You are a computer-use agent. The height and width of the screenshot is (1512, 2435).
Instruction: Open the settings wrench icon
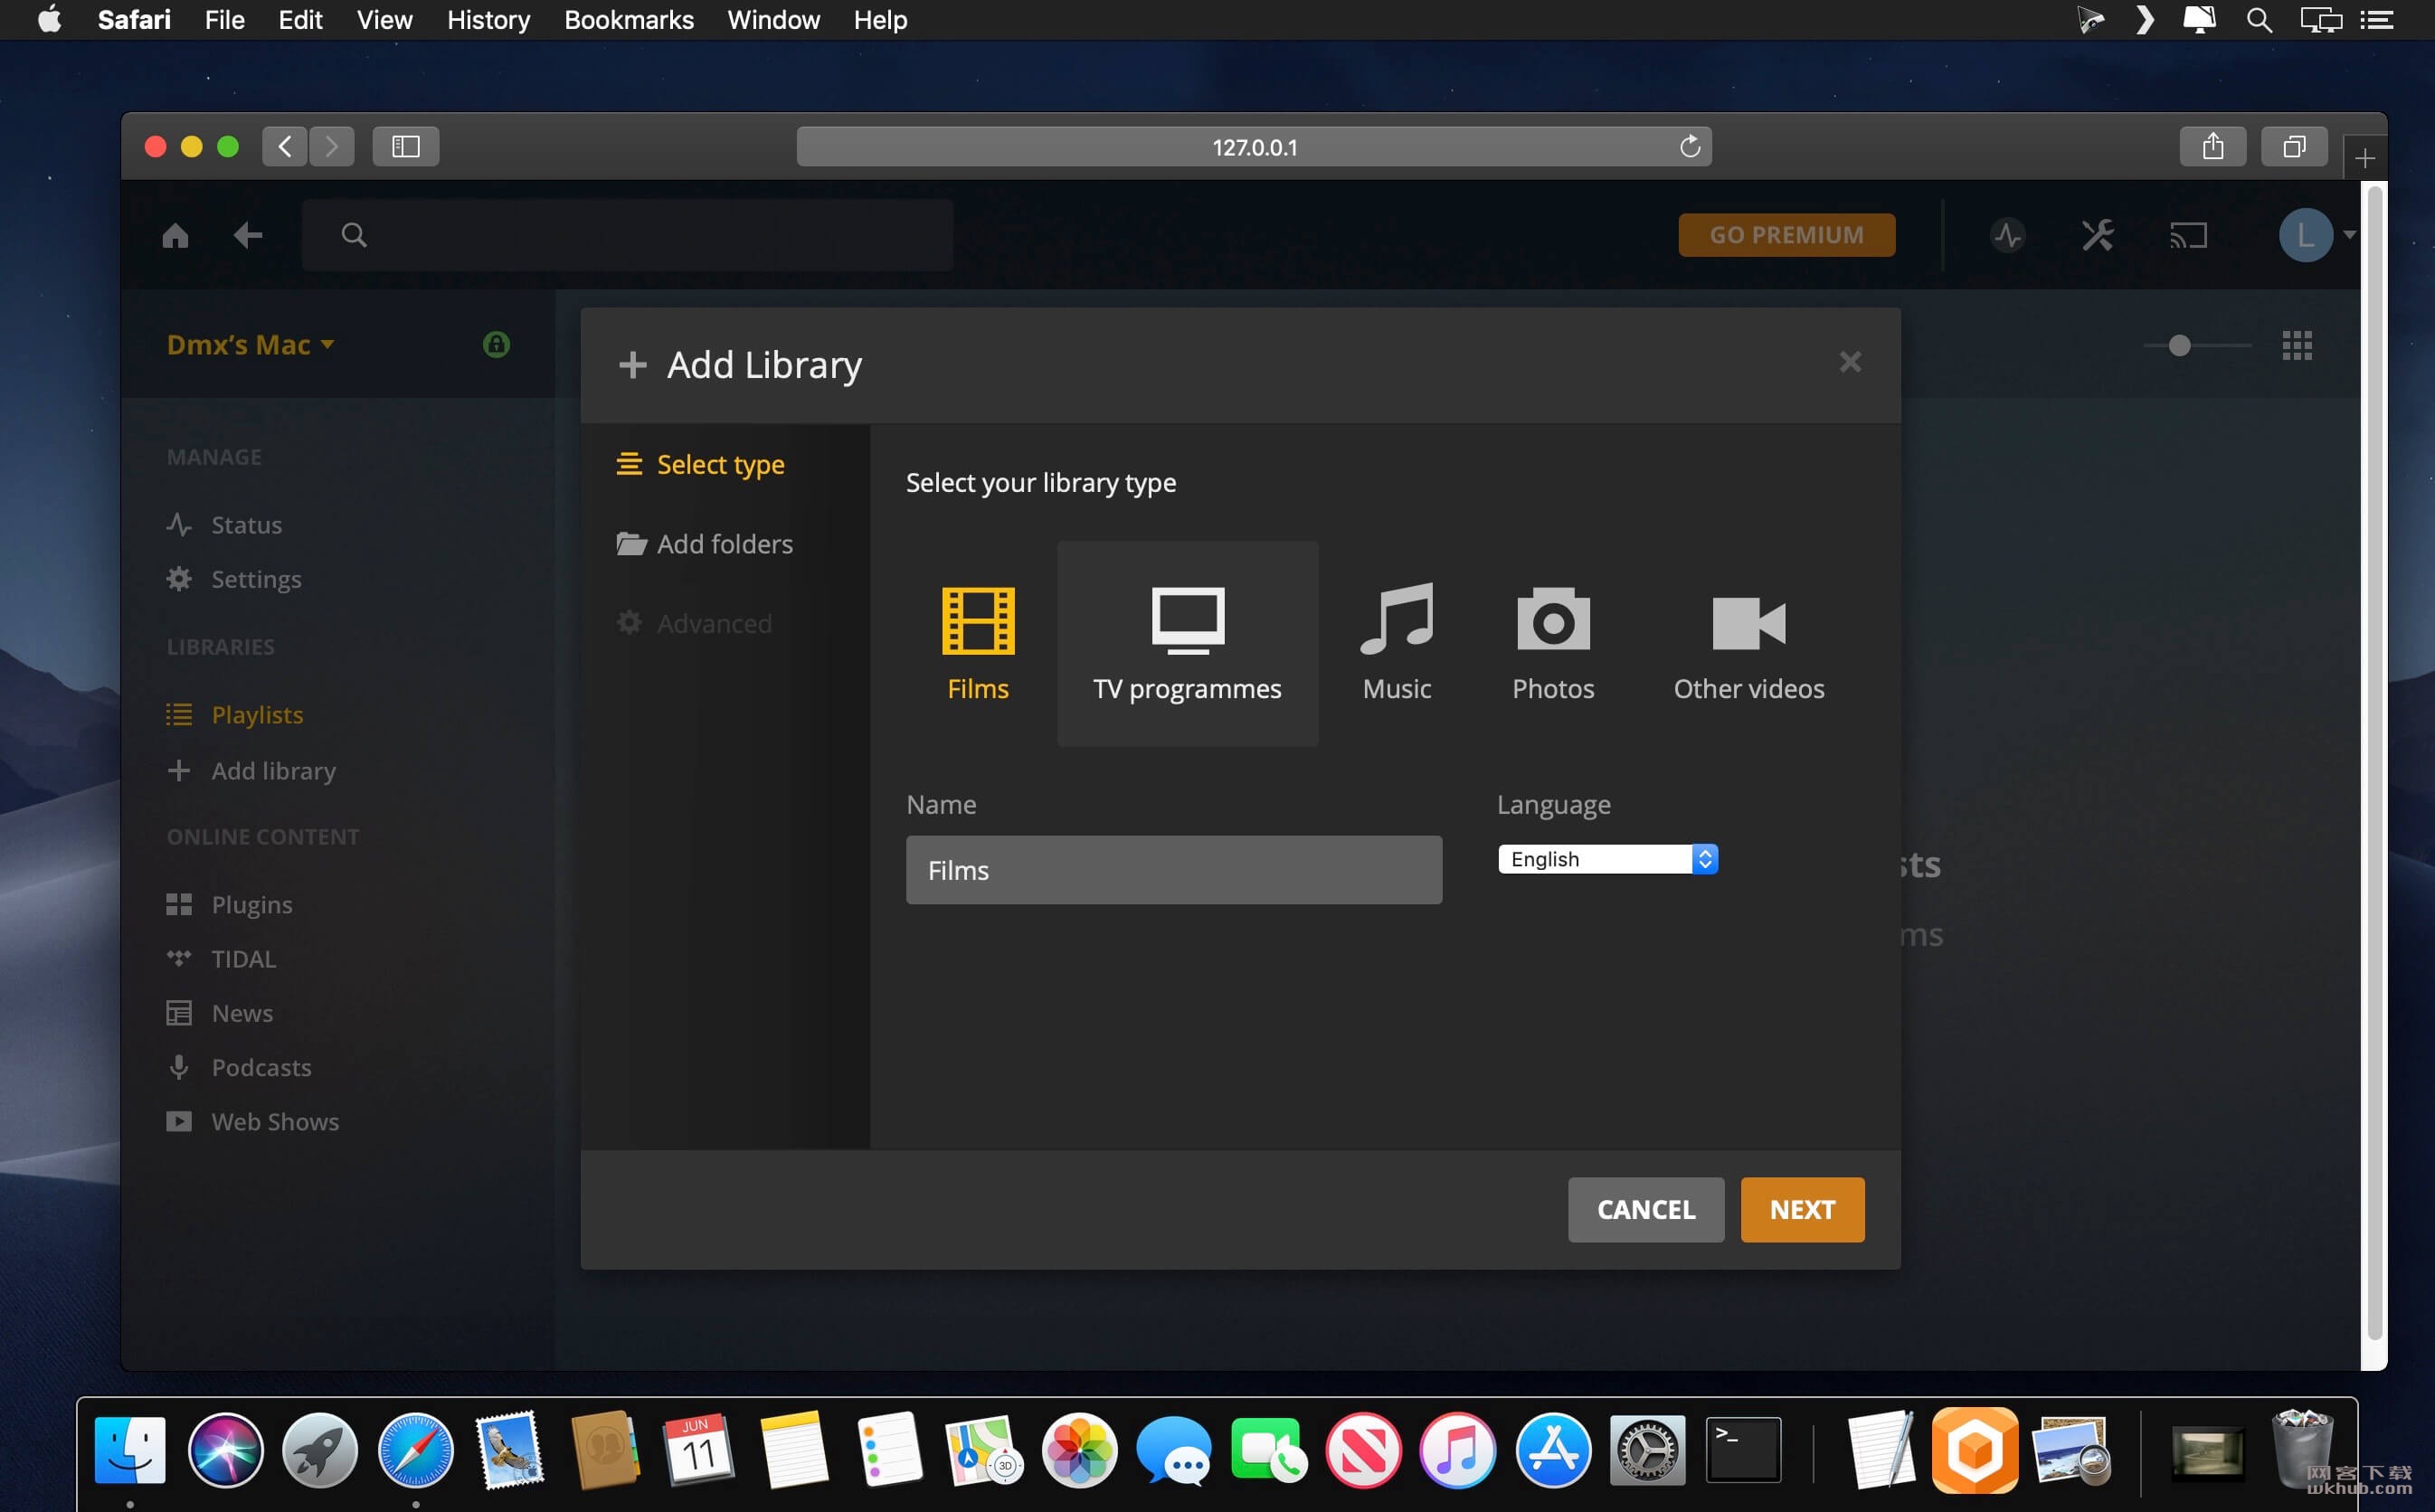[x=2097, y=235]
